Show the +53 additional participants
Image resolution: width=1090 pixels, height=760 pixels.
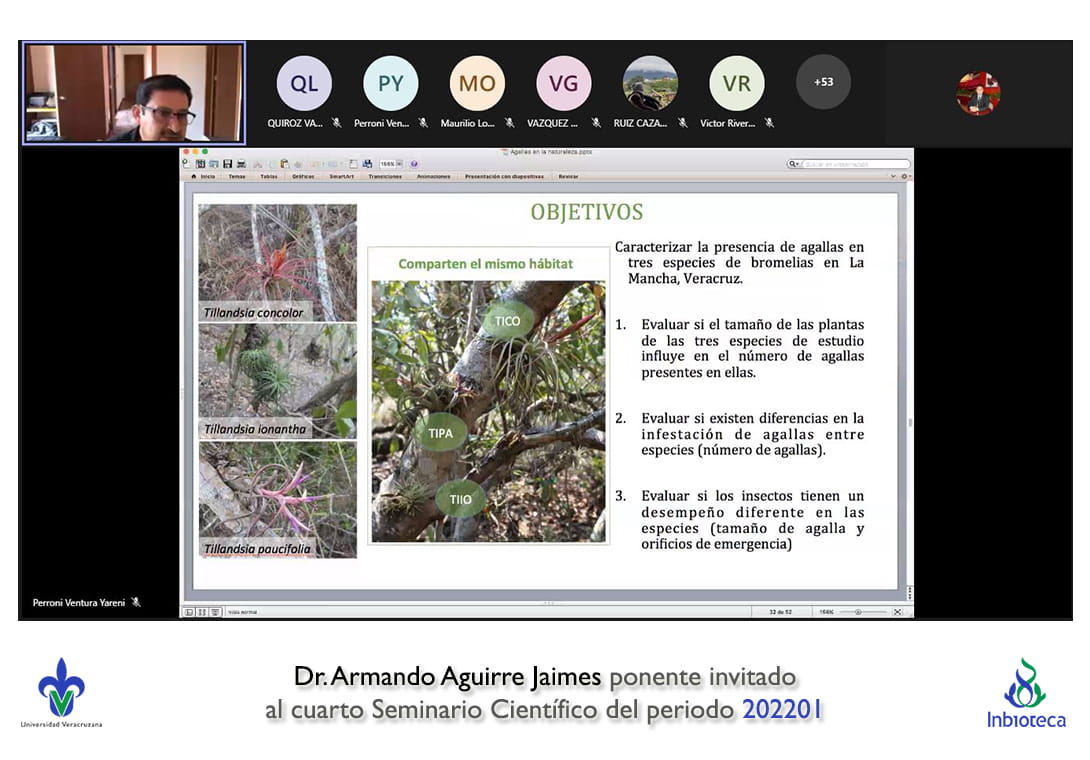[823, 82]
